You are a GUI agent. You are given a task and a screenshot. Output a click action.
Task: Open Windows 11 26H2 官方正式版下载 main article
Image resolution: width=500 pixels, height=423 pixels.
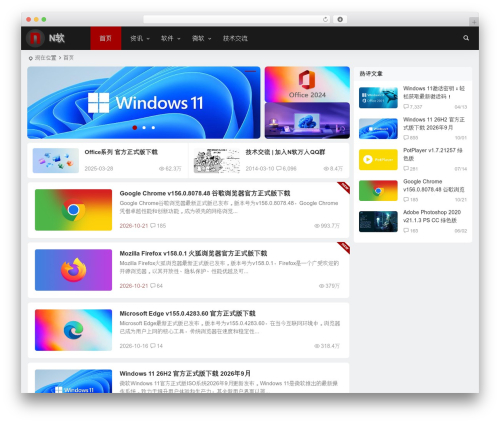pos(185,373)
